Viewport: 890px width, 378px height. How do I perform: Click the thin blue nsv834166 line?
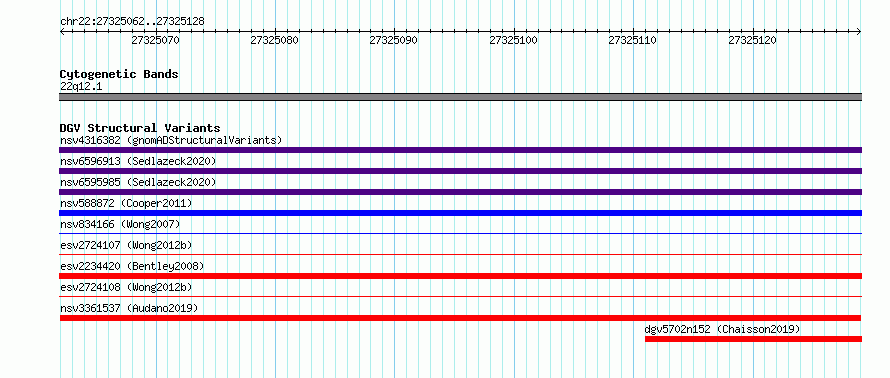pos(460,233)
